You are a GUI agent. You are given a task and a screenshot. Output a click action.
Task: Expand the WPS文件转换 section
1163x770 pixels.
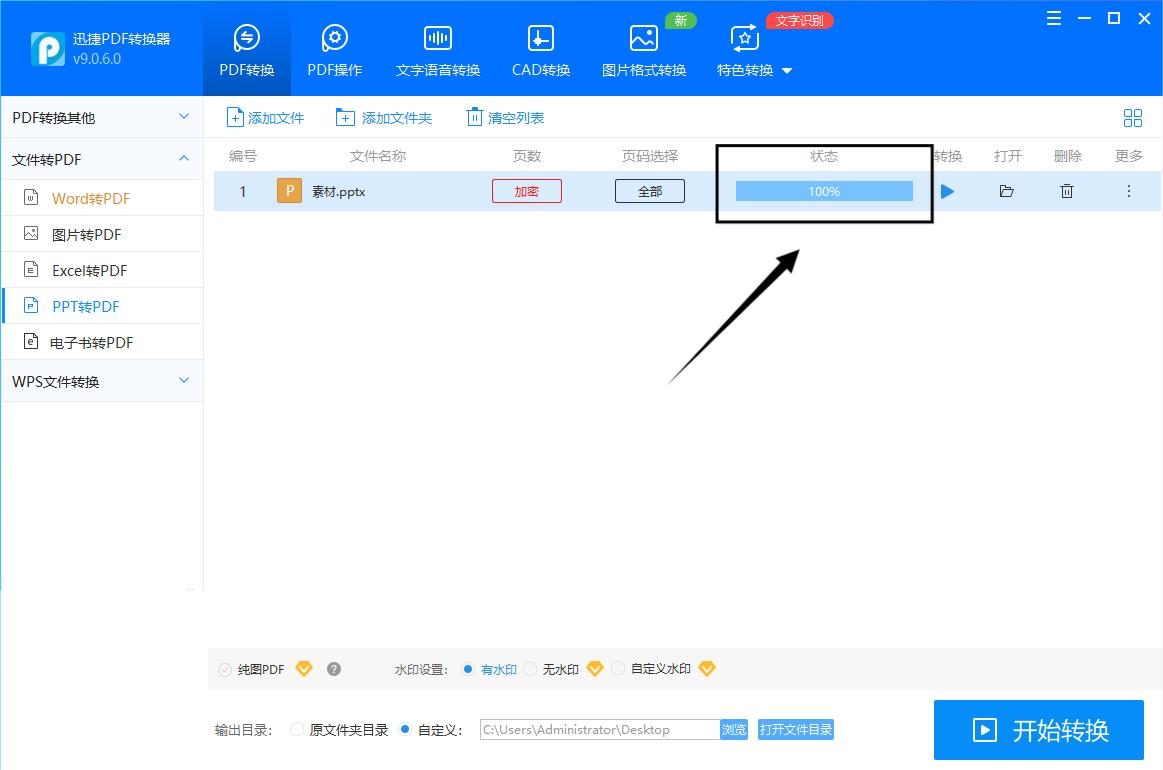coord(100,381)
